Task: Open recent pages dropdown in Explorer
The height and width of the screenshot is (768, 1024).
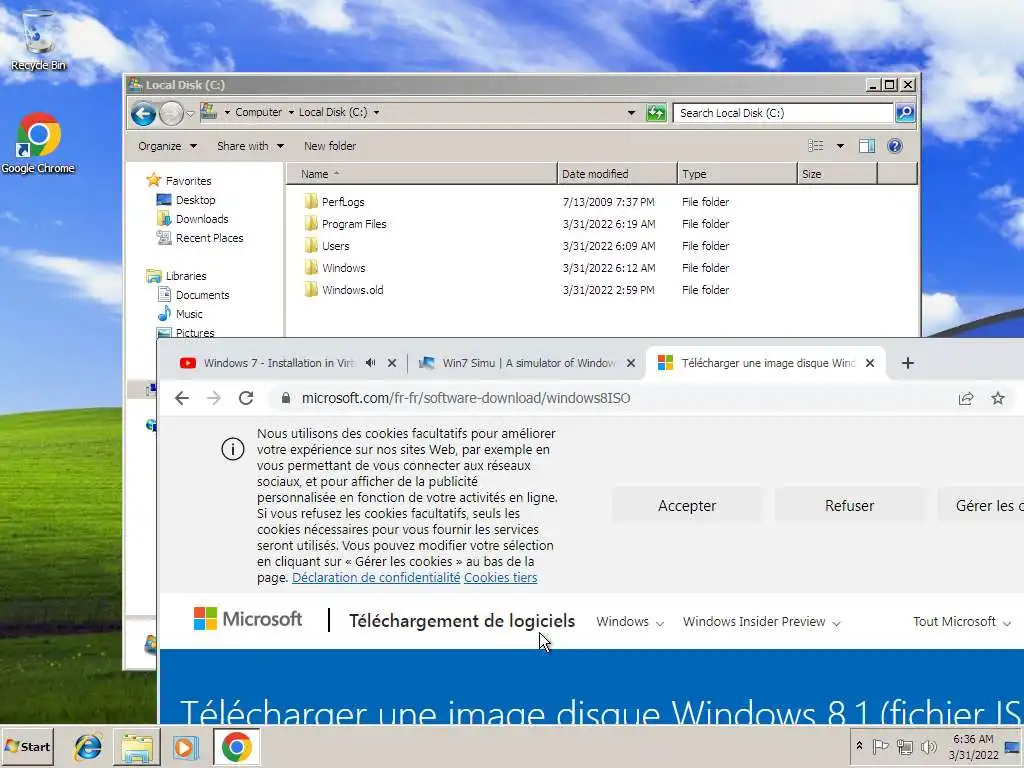Action: pos(190,114)
